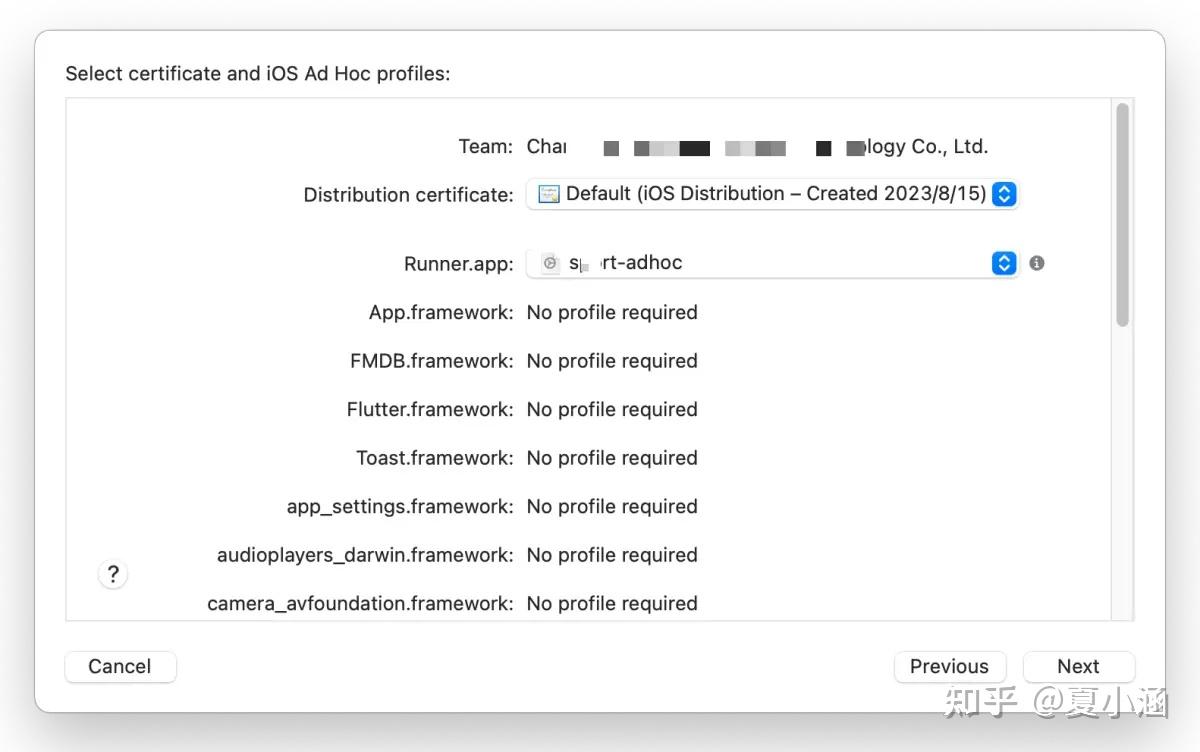Click the audioplayers_darwin.framework label

(x=365, y=555)
